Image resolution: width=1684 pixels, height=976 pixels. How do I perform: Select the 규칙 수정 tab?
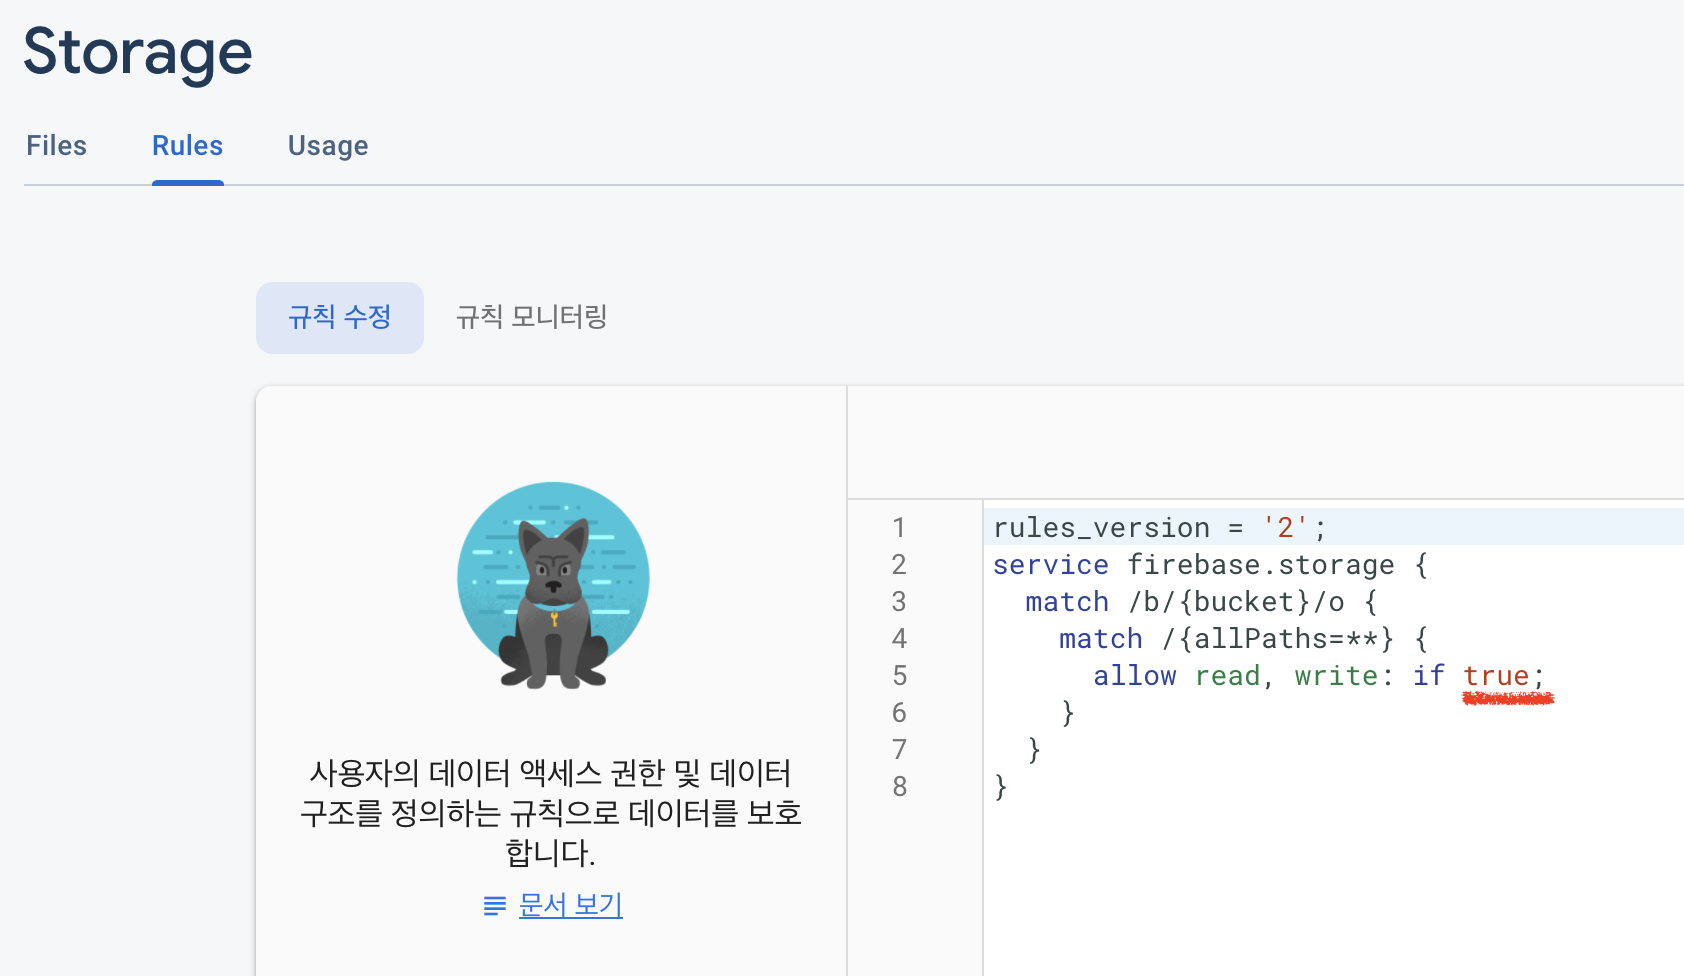(x=340, y=317)
